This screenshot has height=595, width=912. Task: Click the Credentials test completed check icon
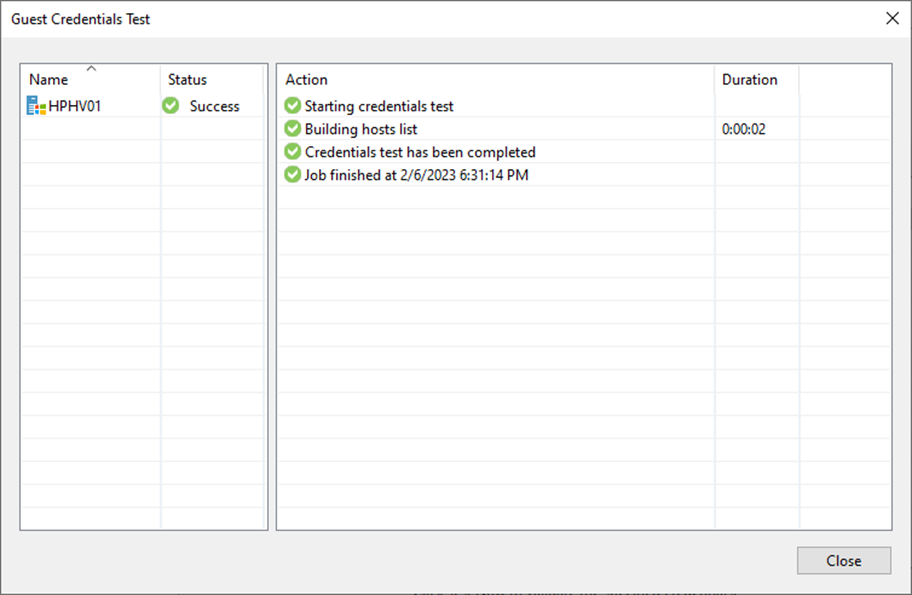click(x=293, y=151)
